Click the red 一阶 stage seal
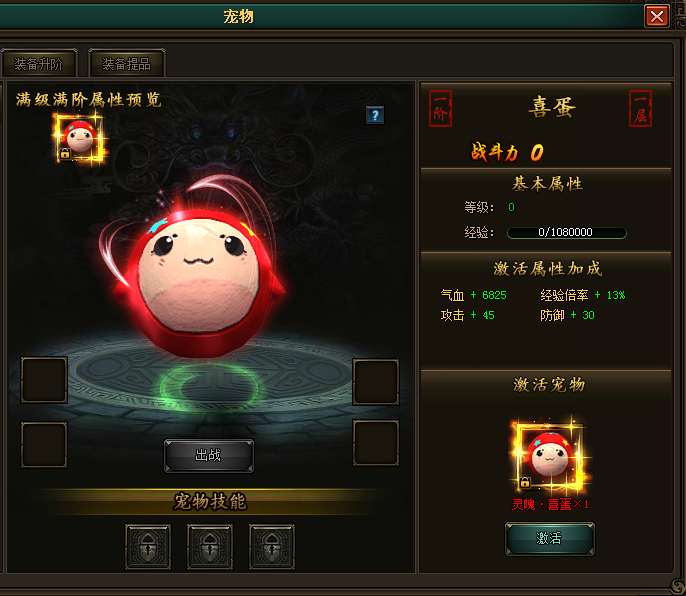Image resolution: width=686 pixels, height=596 pixels. click(440, 109)
